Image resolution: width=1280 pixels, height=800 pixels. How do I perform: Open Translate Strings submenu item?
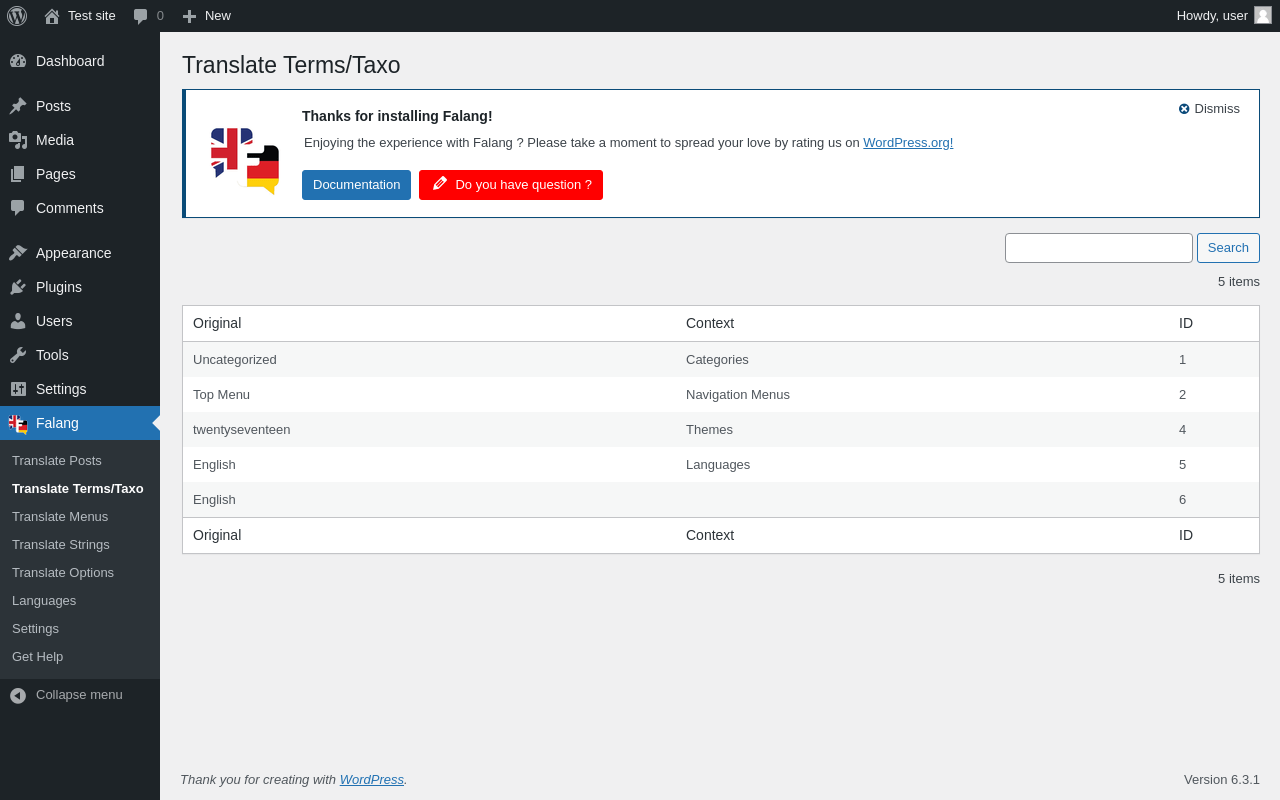tap(61, 545)
